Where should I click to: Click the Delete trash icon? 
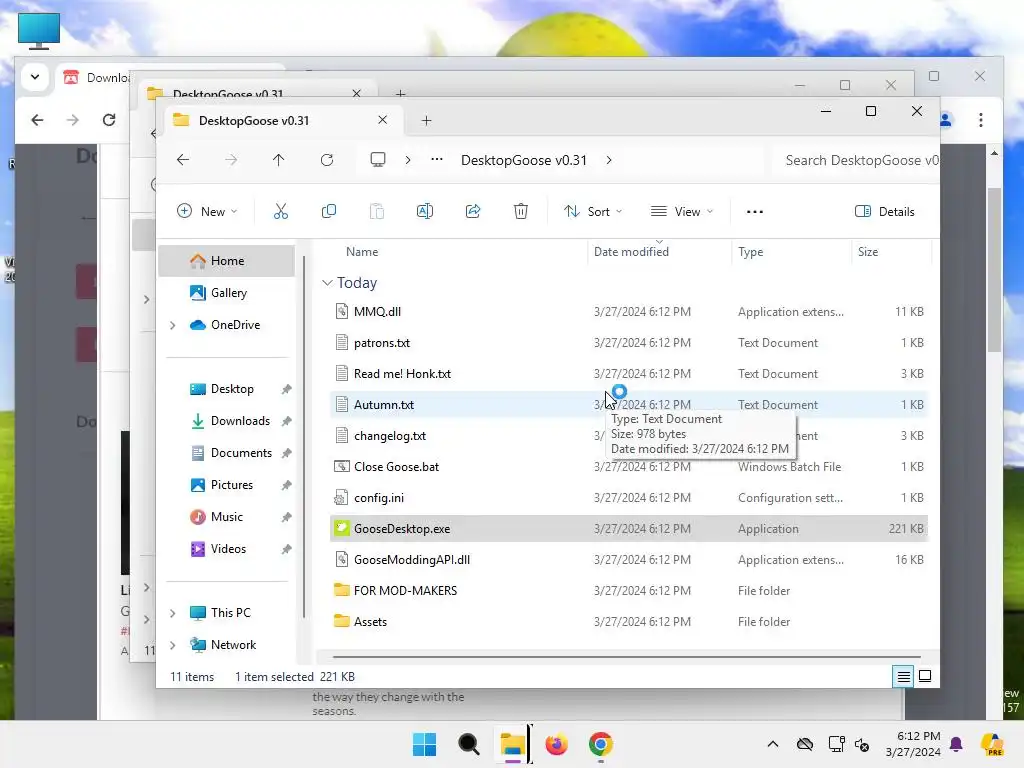point(520,212)
